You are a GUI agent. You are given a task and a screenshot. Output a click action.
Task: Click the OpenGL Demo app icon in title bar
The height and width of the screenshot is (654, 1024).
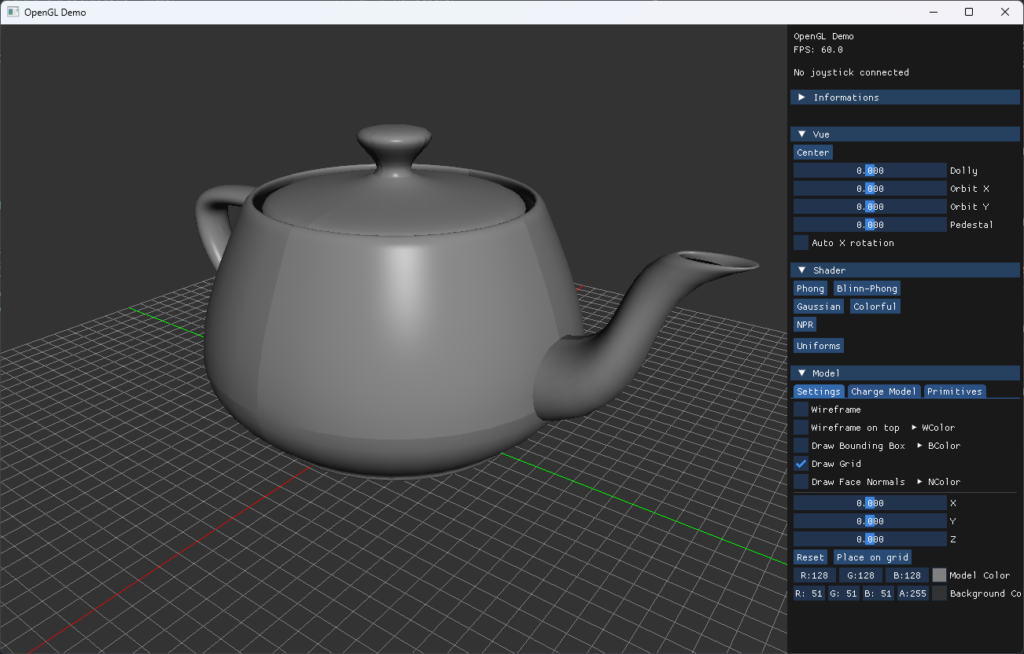[x=12, y=12]
